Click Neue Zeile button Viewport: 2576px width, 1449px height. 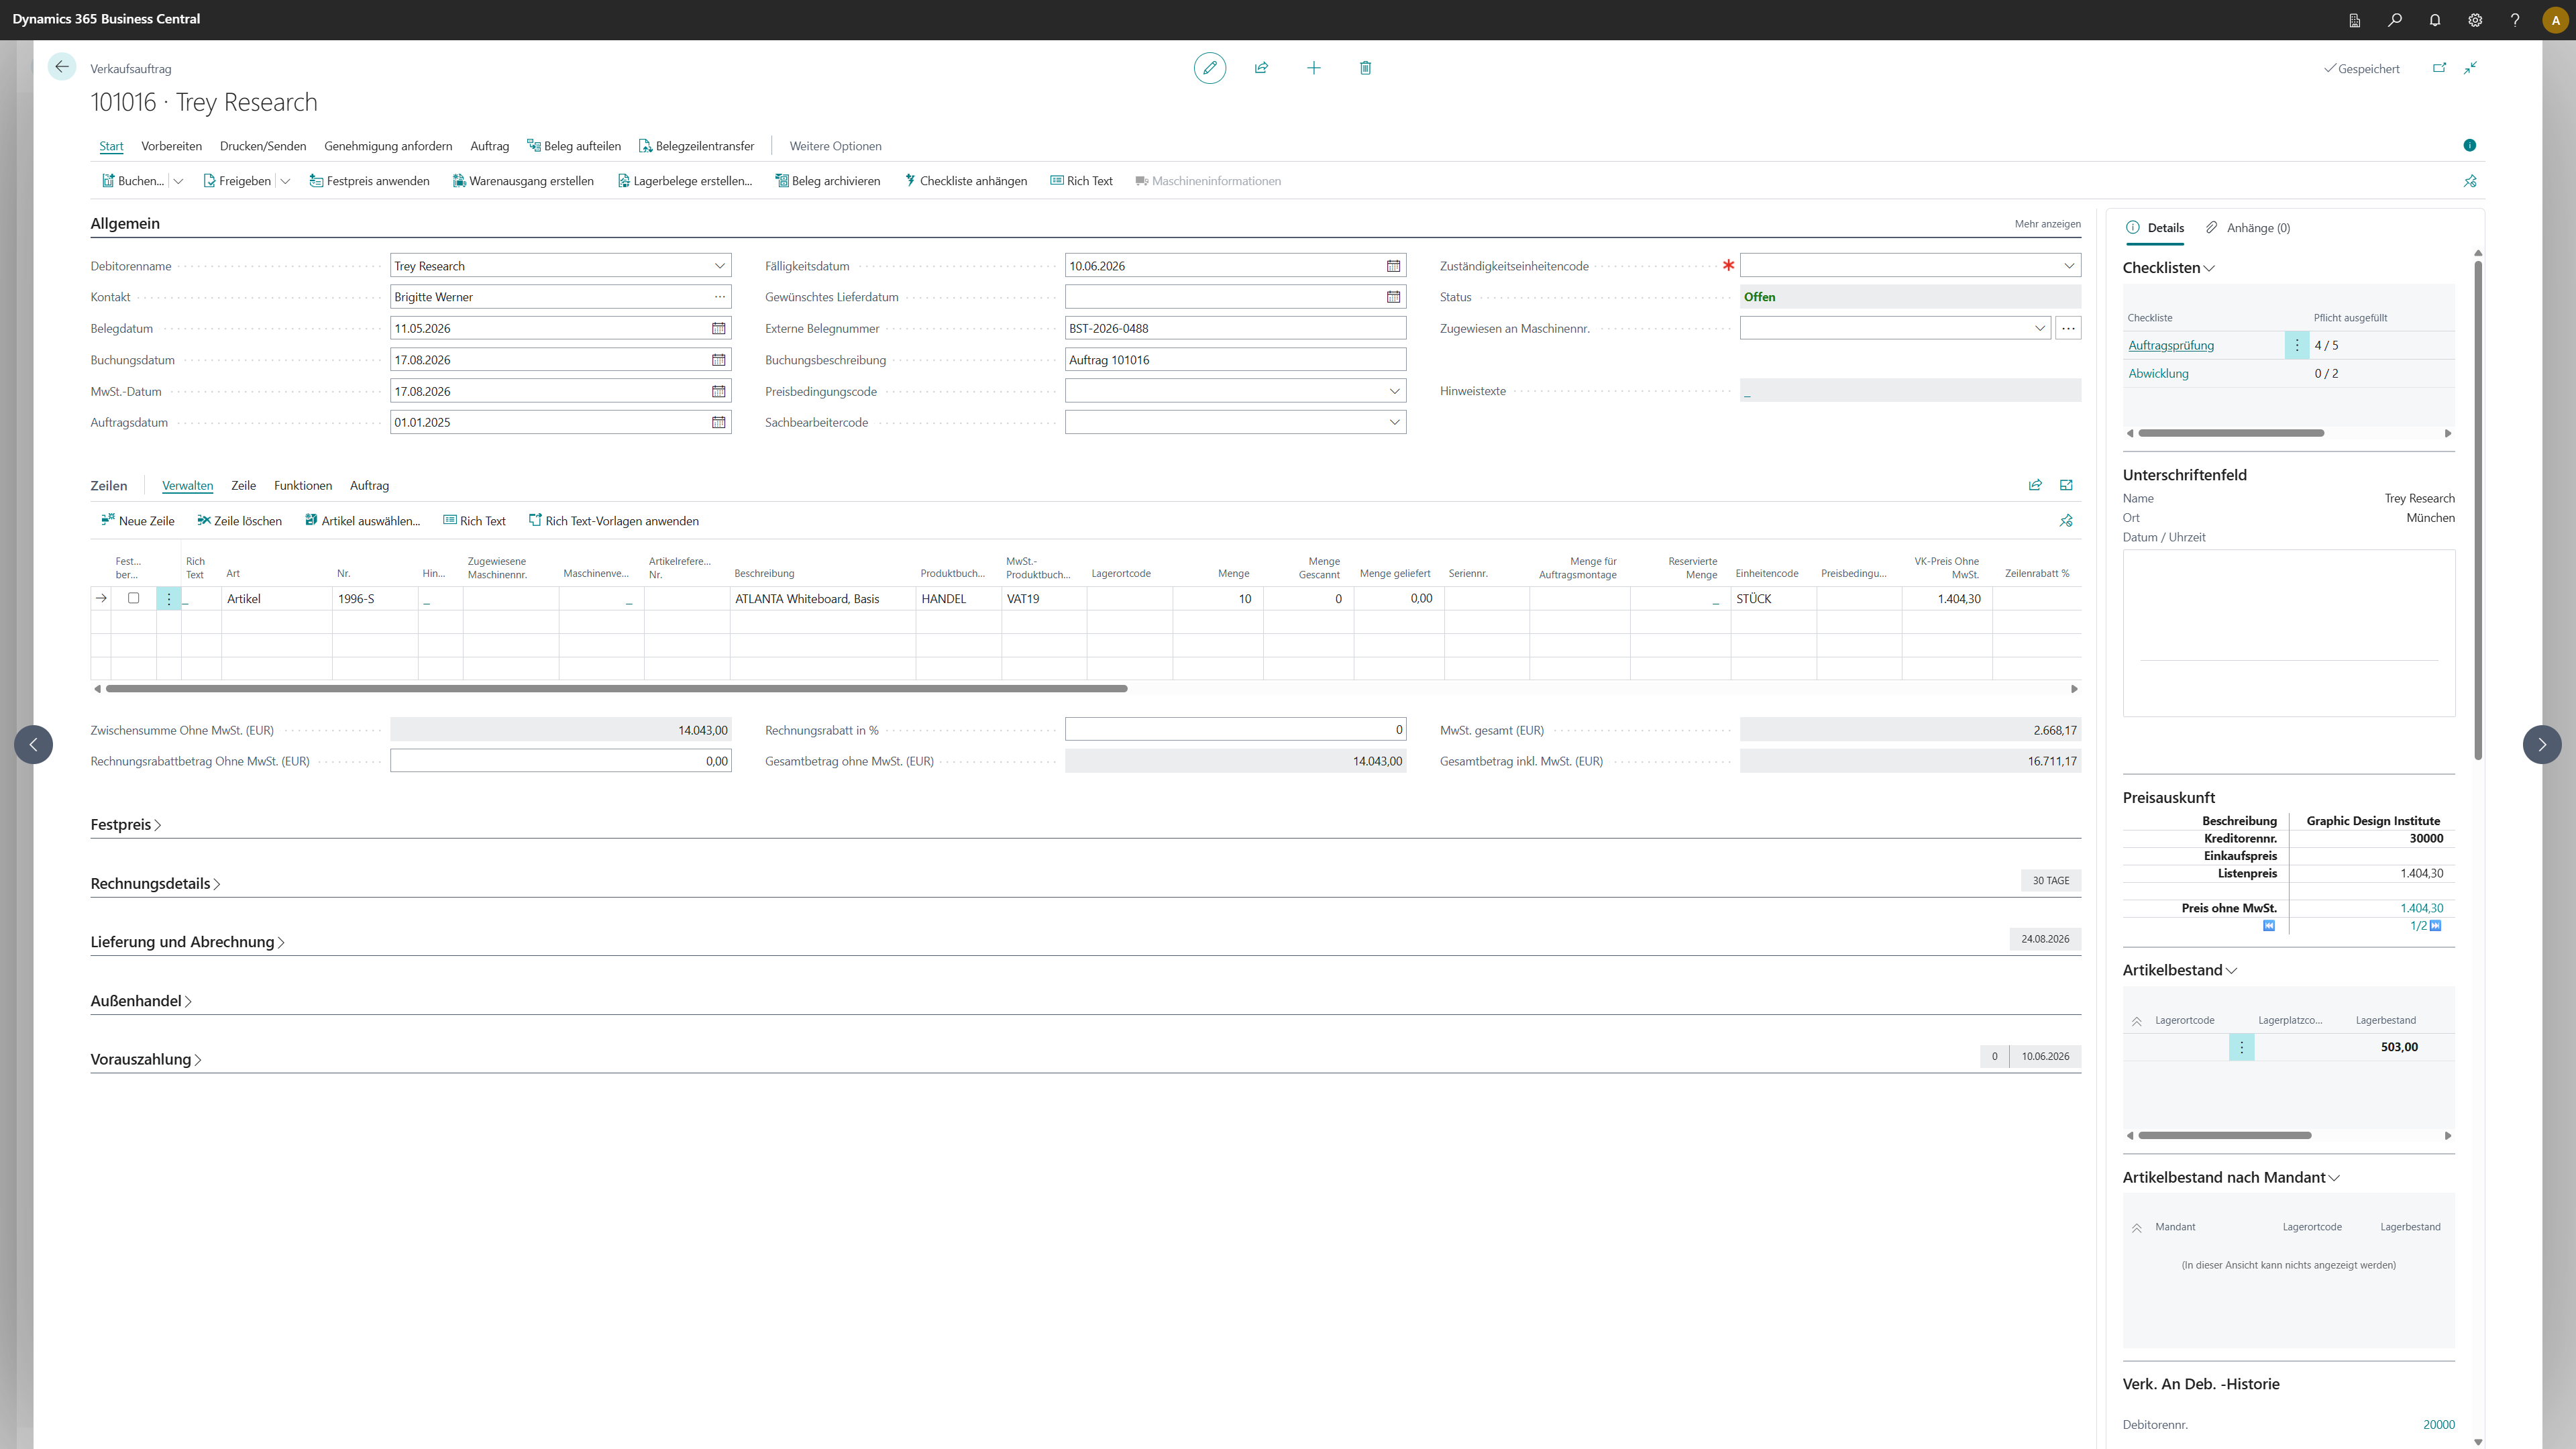[137, 521]
